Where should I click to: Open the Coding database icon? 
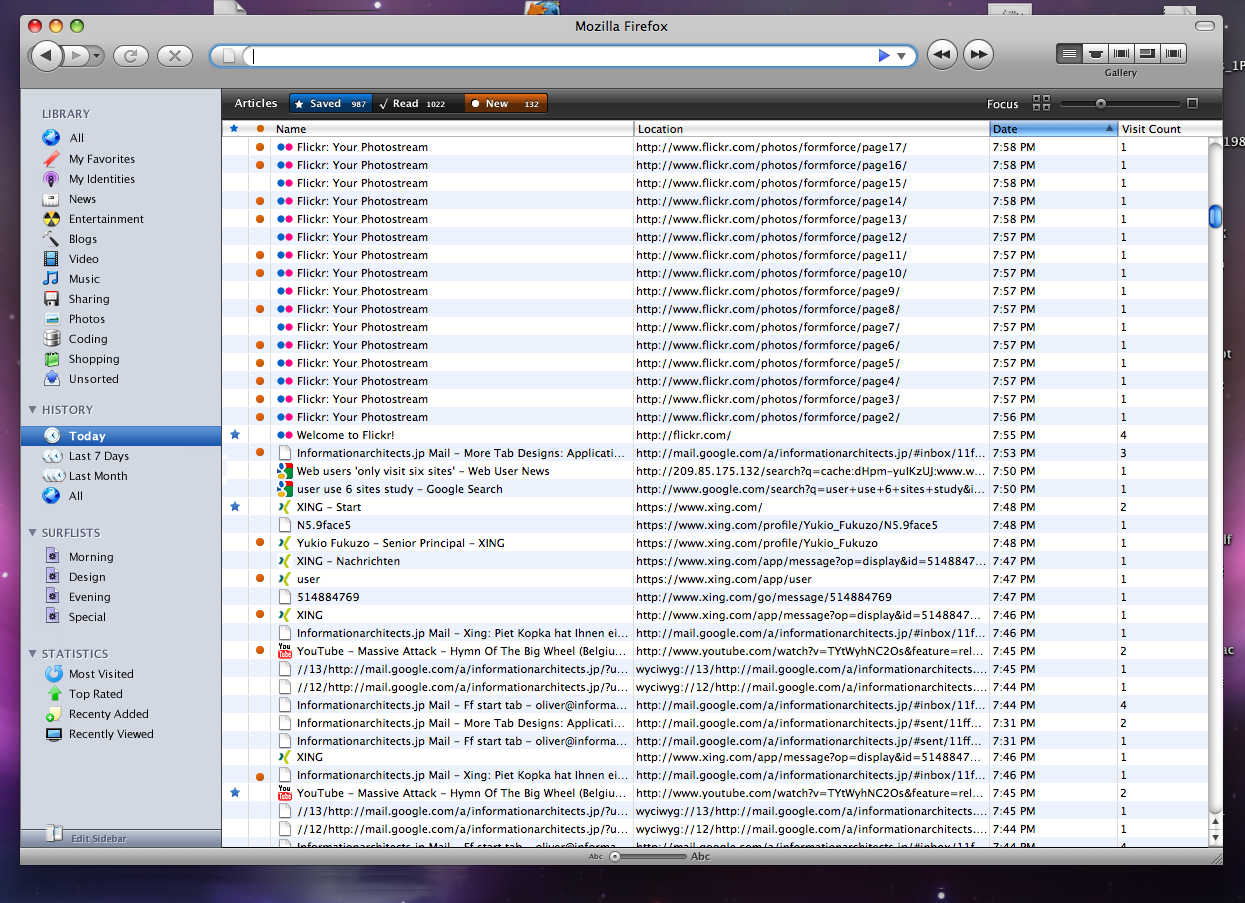click(51, 338)
